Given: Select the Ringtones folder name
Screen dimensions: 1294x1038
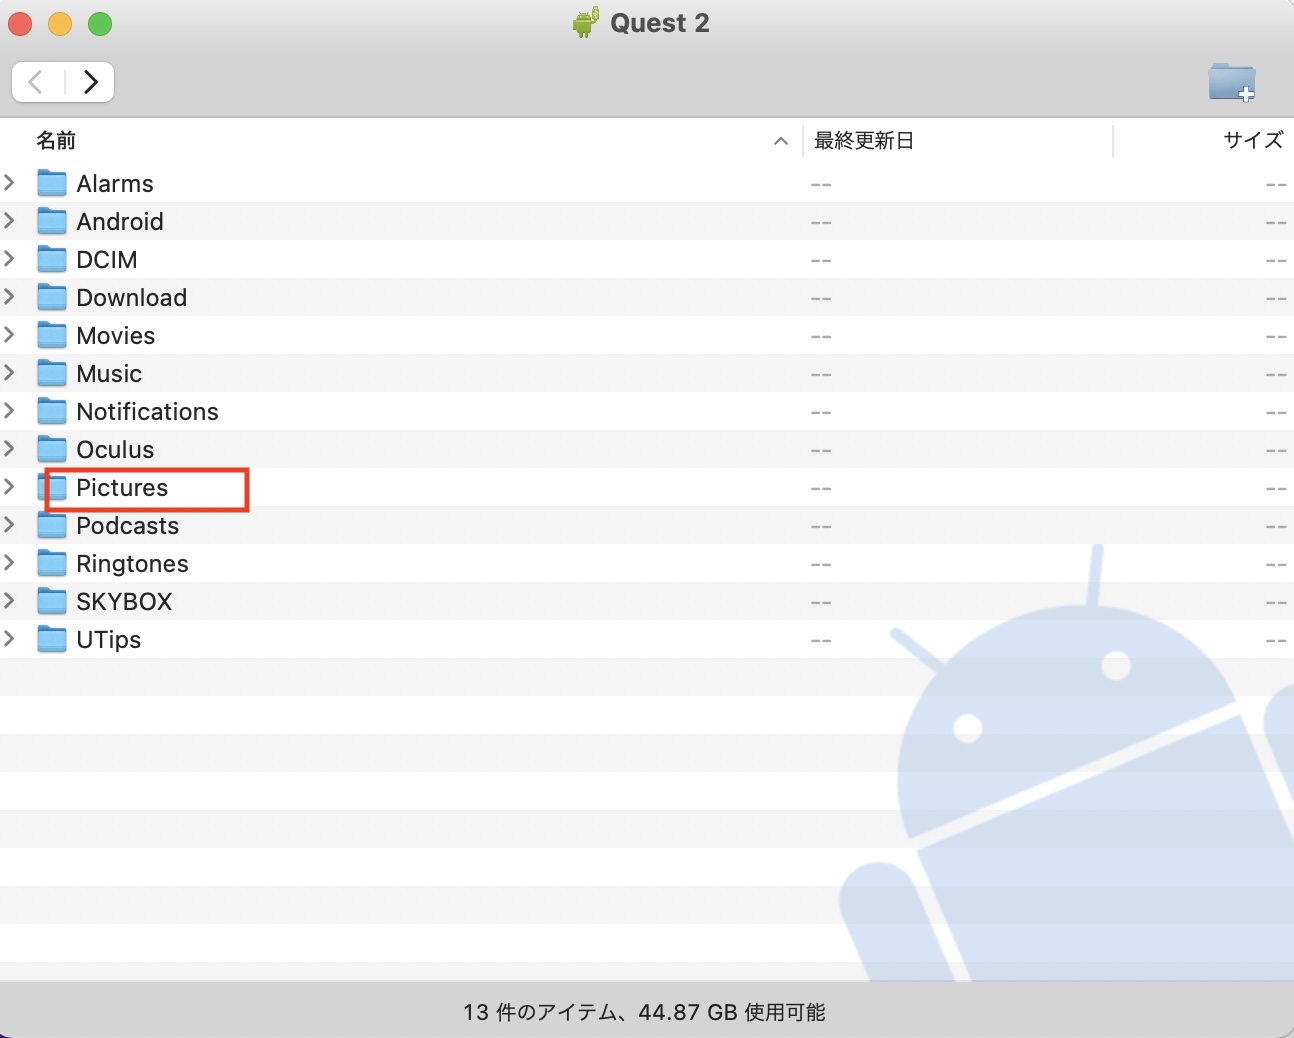Looking at the screenshot, I should coord(133,564).
